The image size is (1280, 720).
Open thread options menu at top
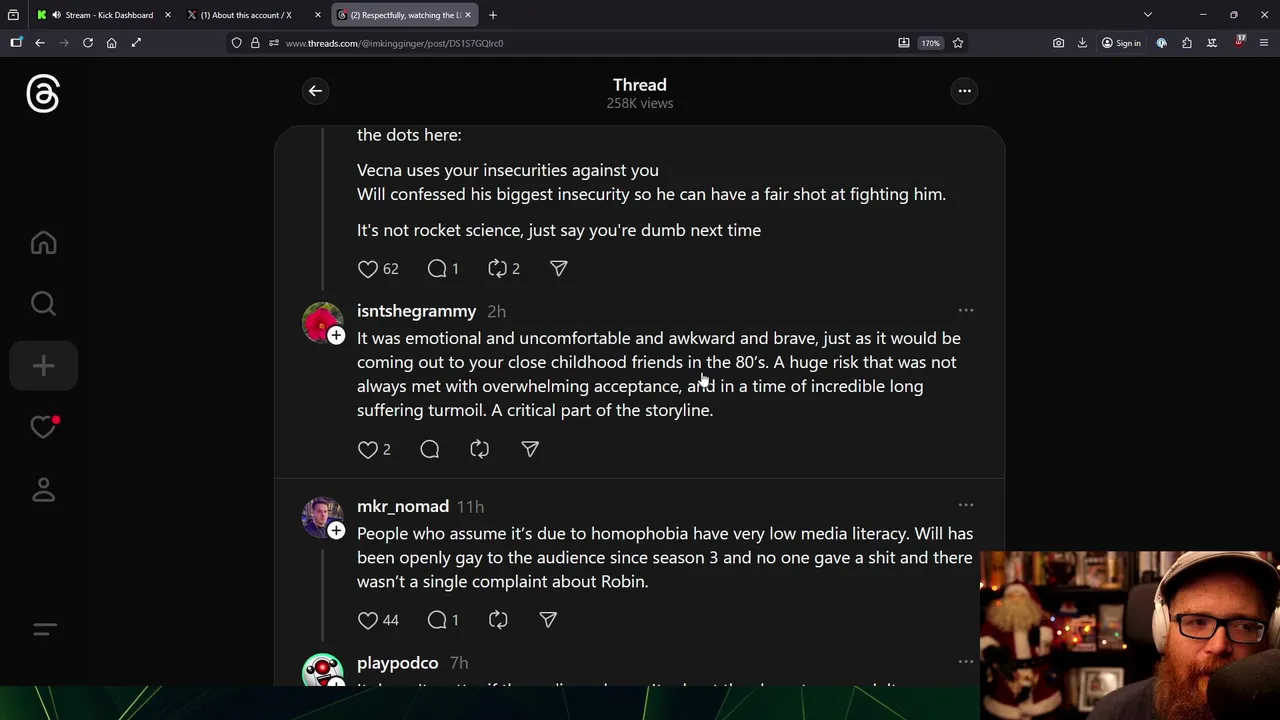(x=965, y=91)
